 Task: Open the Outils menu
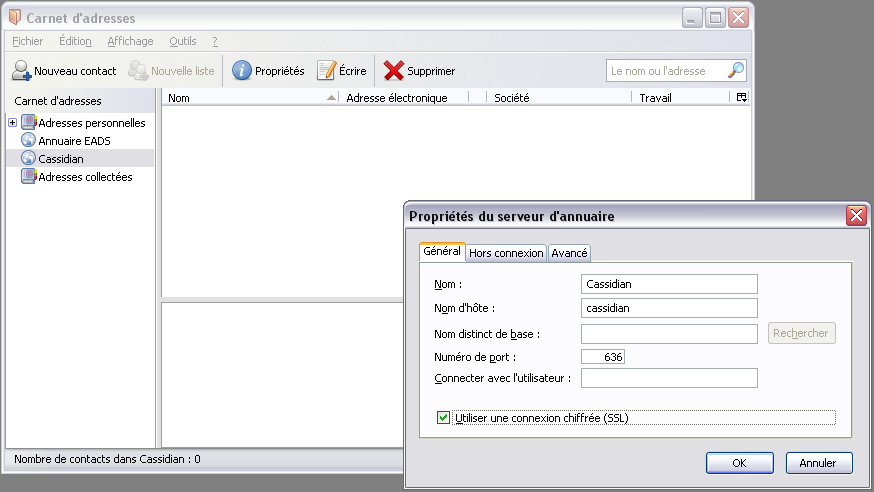[183, 41]
